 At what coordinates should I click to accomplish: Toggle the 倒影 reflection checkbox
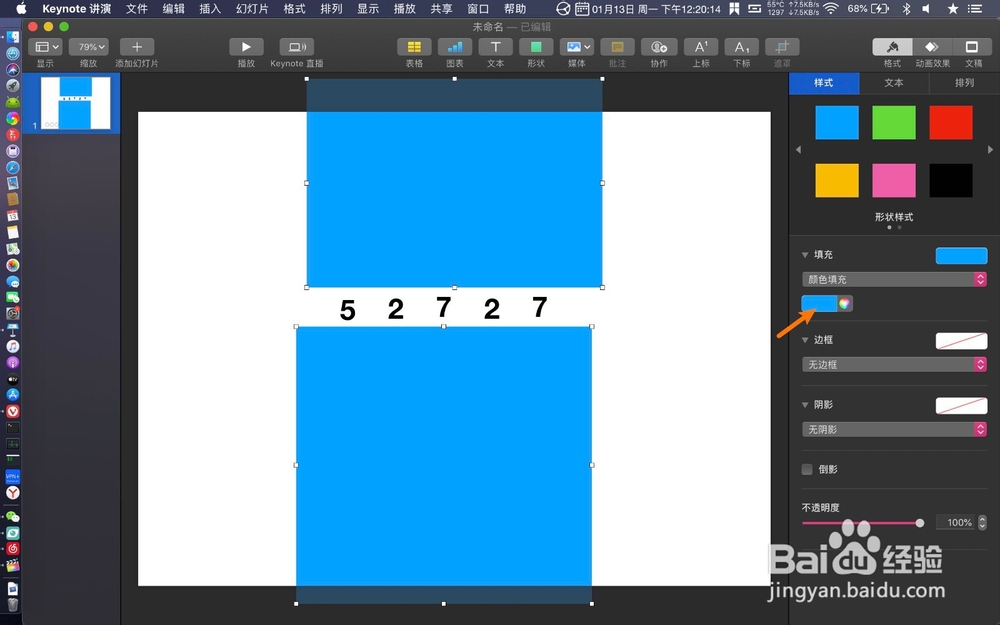(x=807, y=469)
